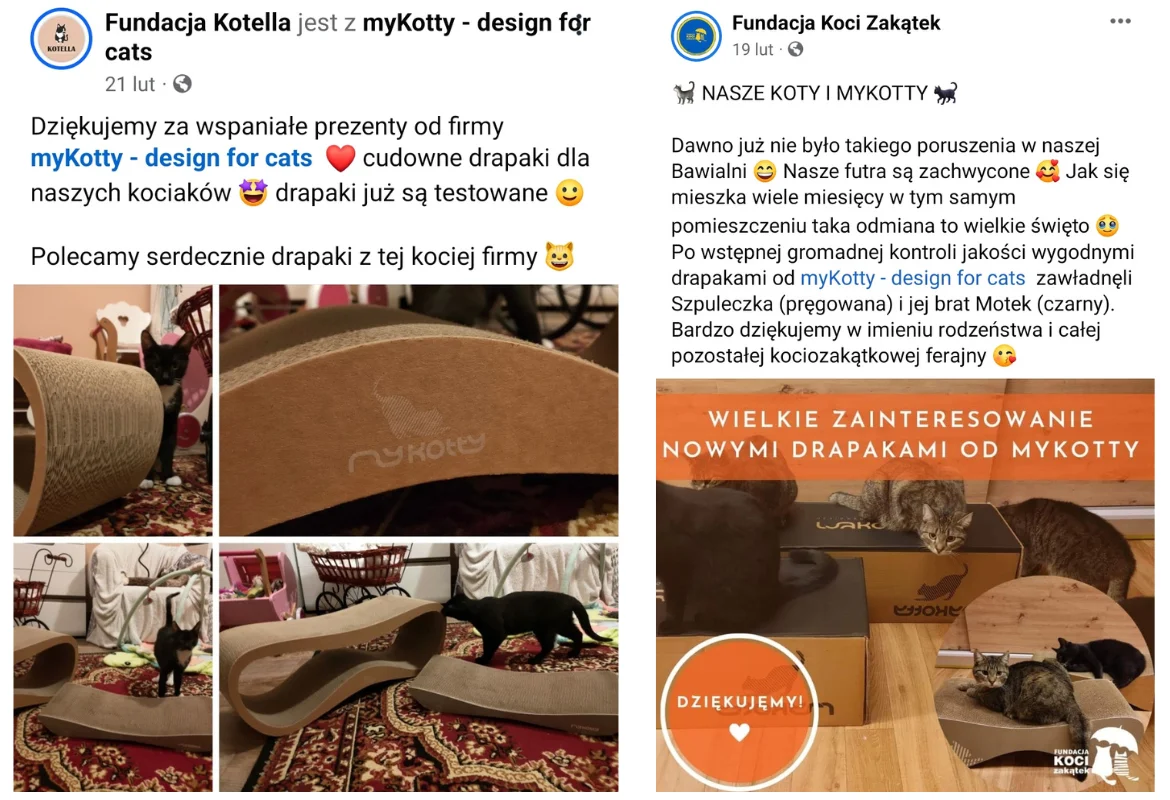
Task: Click the Fundacja Koci Zakątek watermark logo
Action: 1095,756
